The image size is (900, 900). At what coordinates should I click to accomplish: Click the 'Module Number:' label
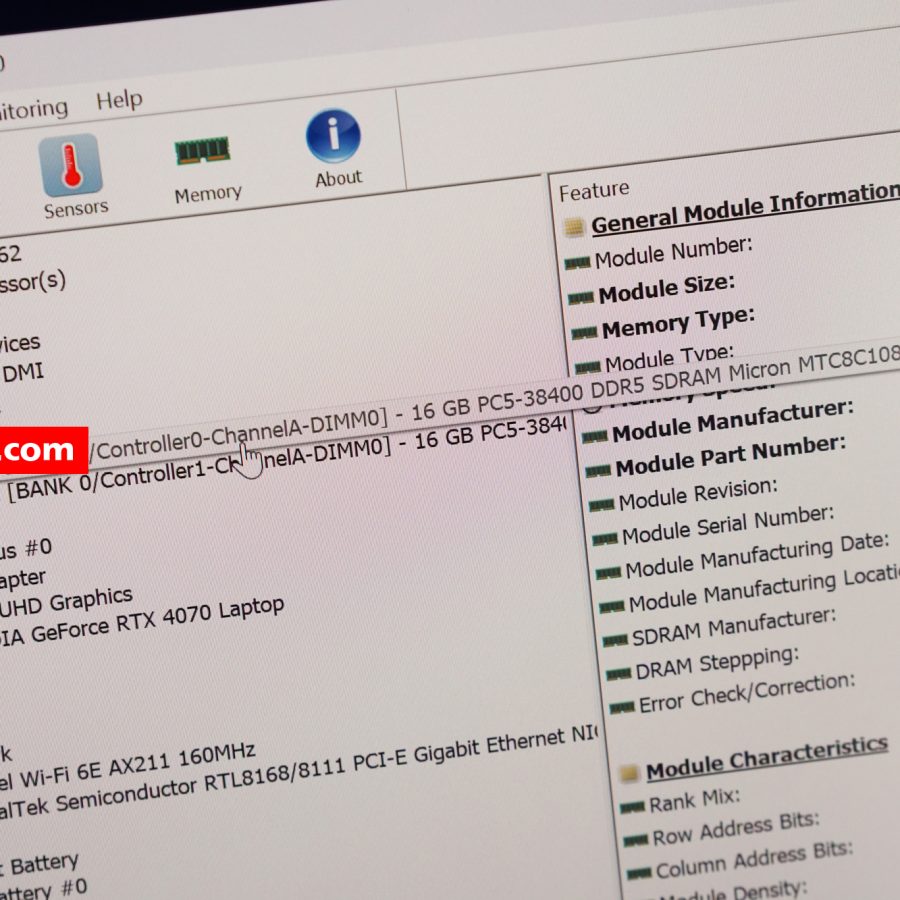673,253
